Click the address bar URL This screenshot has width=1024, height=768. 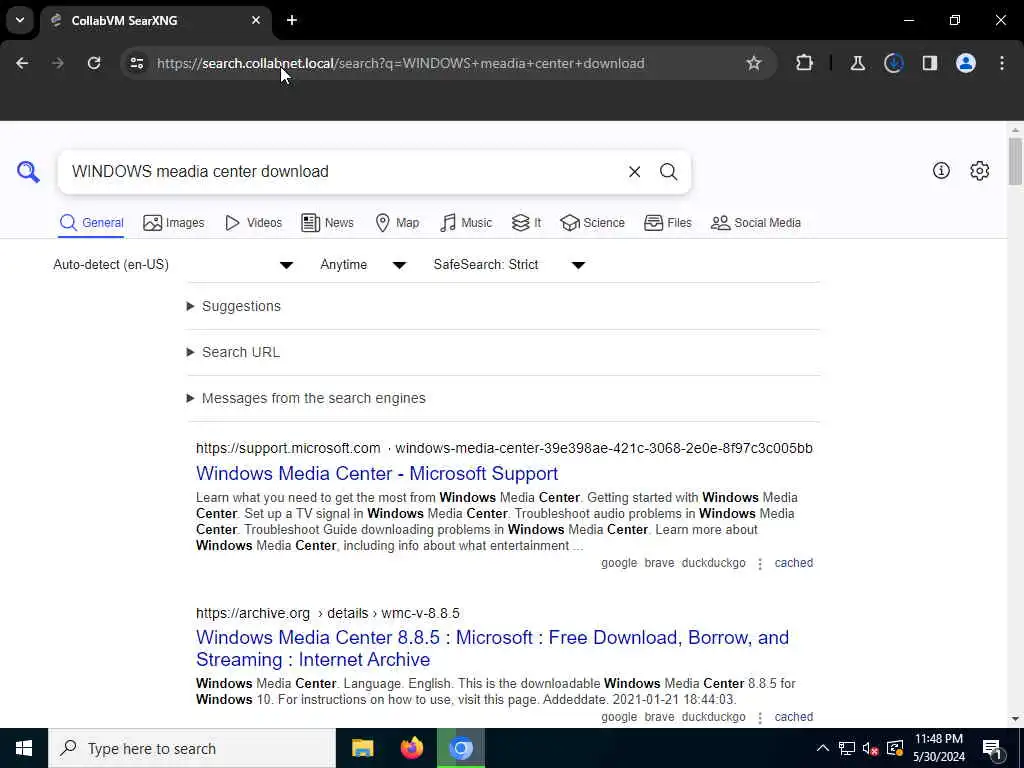[400, 63]
